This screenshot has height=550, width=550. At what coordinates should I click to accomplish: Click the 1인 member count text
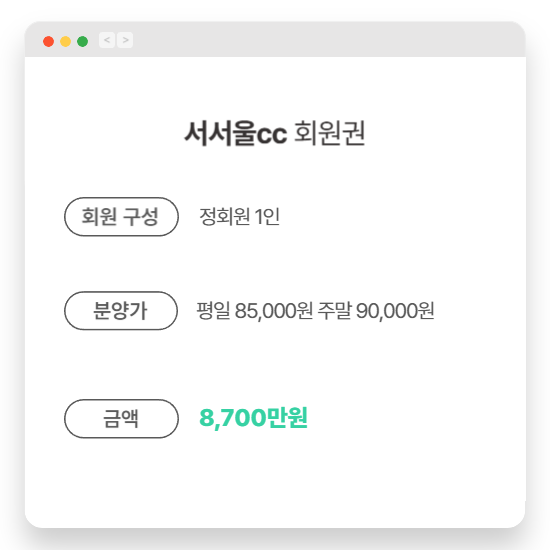pos(267,216)
